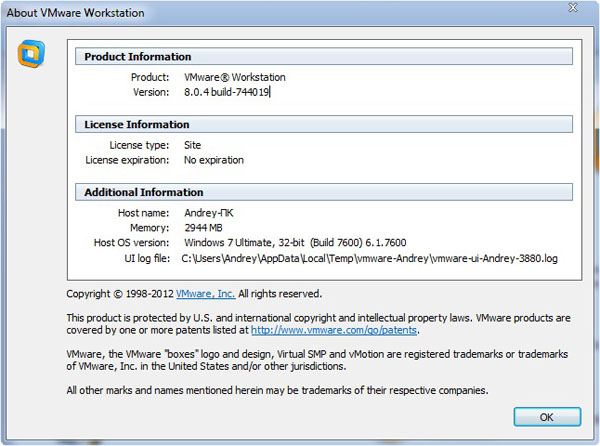The height and width of the screenshot is (446, 600).
Task: Click the License Information section header
Action: (x=136, y=125)
